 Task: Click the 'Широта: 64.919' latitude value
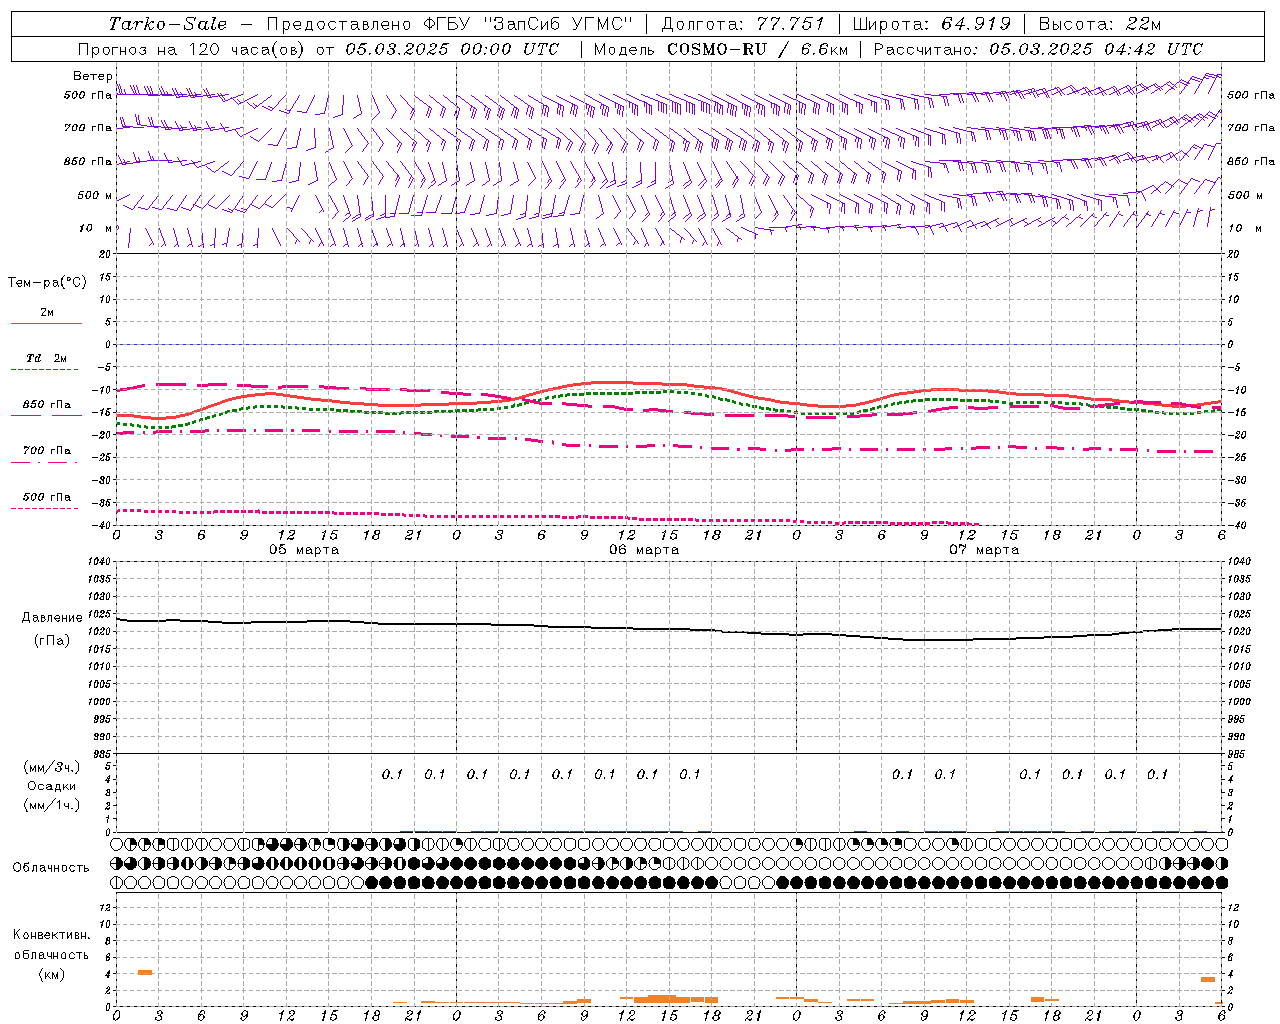(932, 24)
